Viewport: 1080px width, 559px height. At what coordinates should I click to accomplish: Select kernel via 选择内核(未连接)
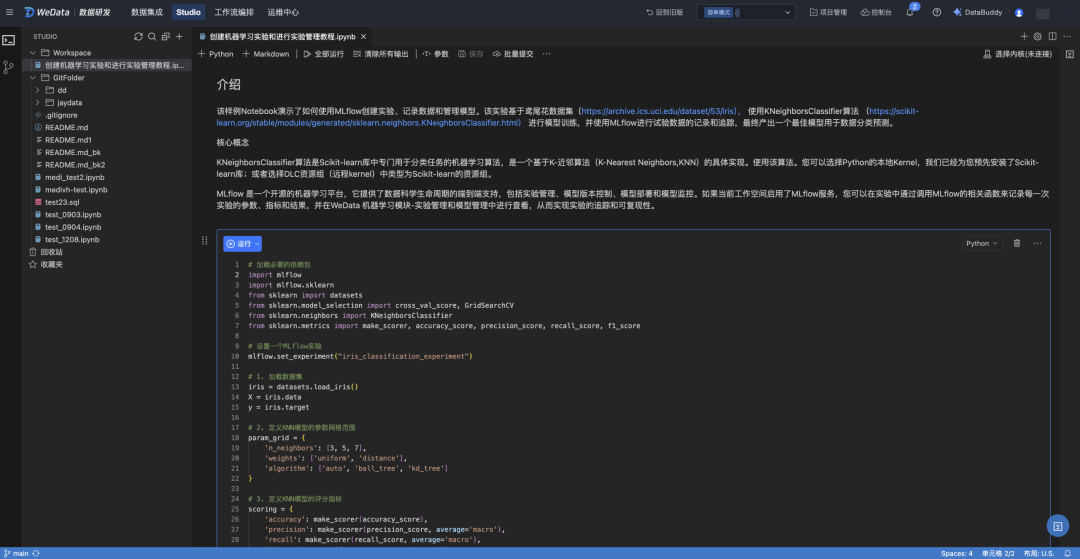pyautogui.click(x=1018, y=54)
